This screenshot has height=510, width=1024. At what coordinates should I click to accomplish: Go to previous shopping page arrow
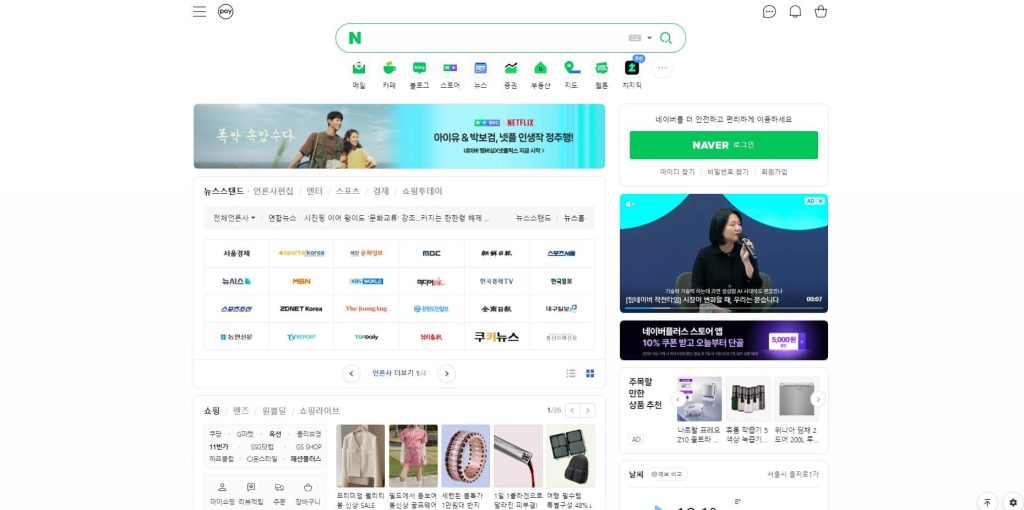pos(573,410)
